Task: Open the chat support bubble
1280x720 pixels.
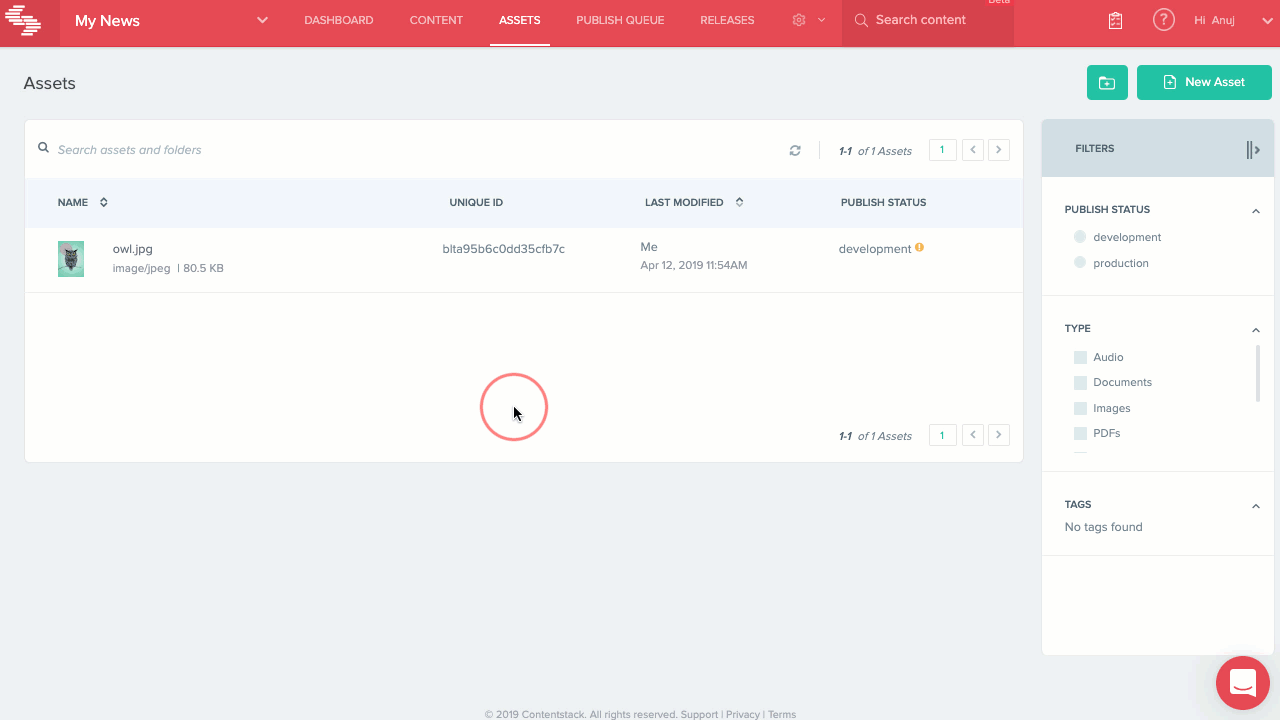Action: click(x=1243, y=683)
